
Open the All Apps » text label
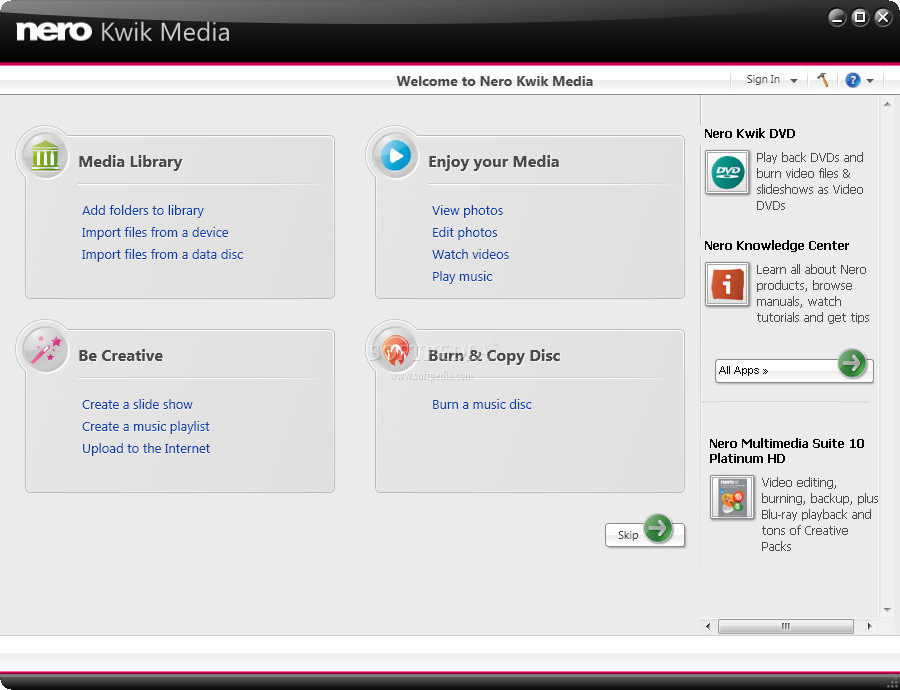point(743,370)
